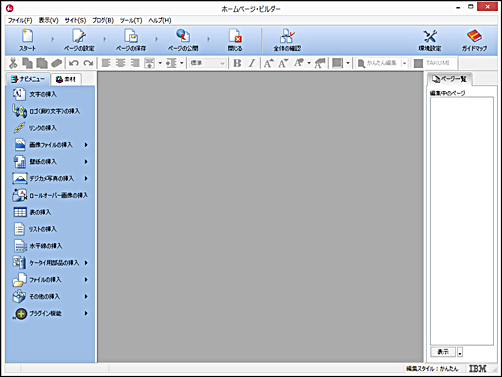Open the ツール(T) menu
502x377 pixels.
point(131,20)
